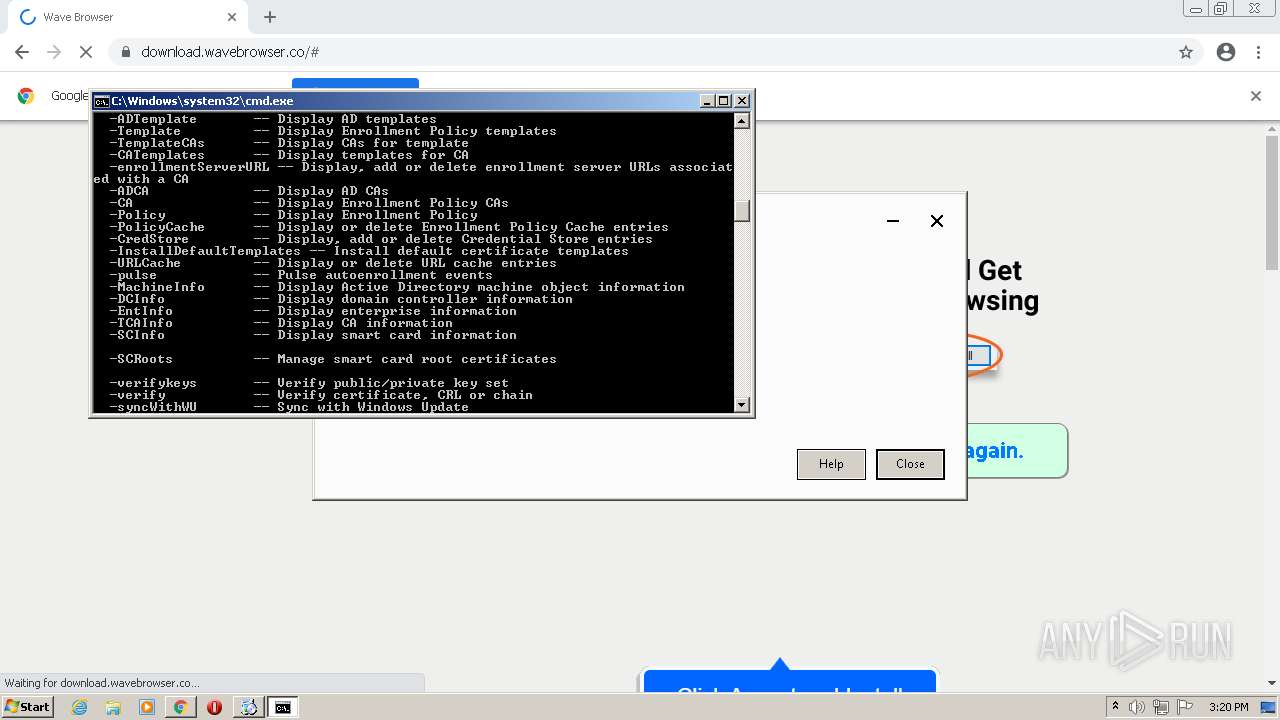Click the Chrome logo in infobar
This screenshot has height=720, width=1280.
click(x=26, y=96)
